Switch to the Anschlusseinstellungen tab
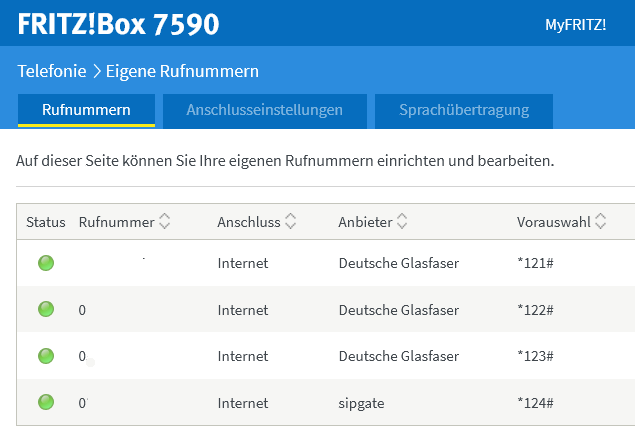The height and width of the screenshot is (435, 635). coord(265,110)
